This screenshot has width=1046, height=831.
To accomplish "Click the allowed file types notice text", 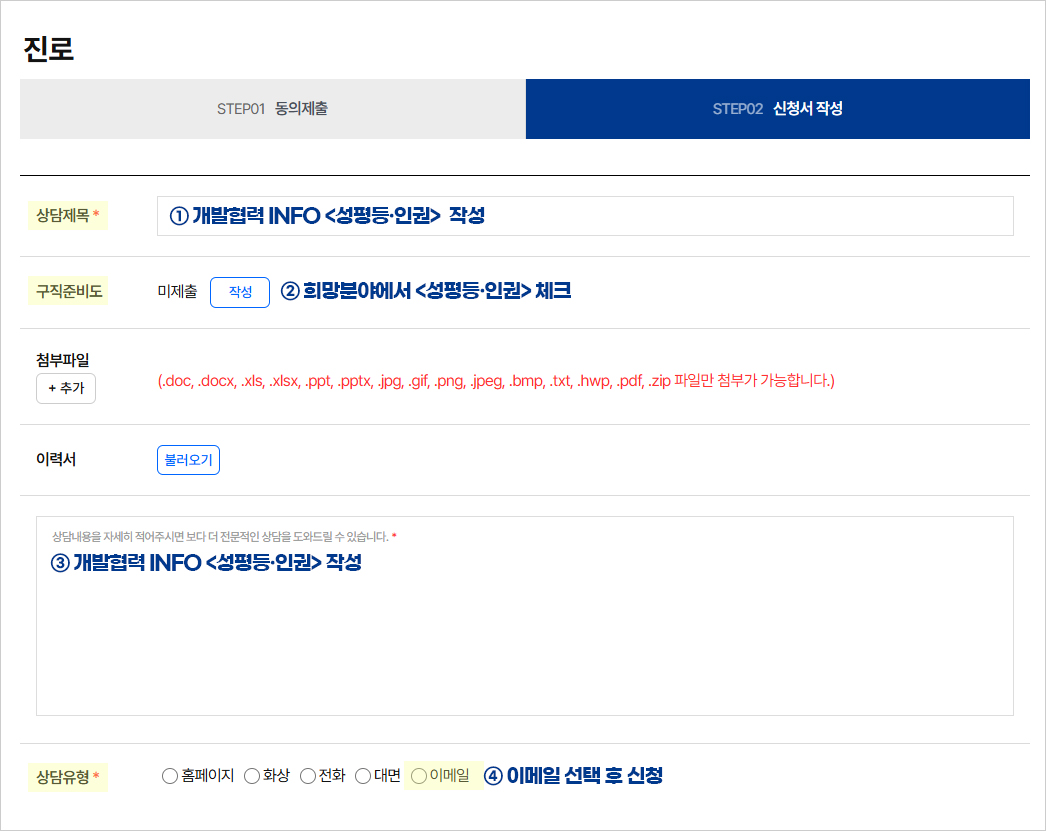I will point(496,381).
